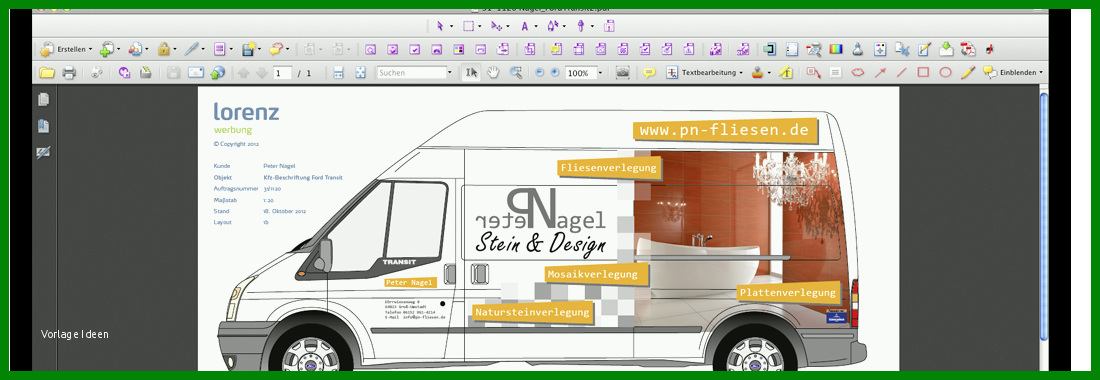1100x380 pixels.
Task: Open the Erstellen dropdown
Action: click(x=65, y=49)
